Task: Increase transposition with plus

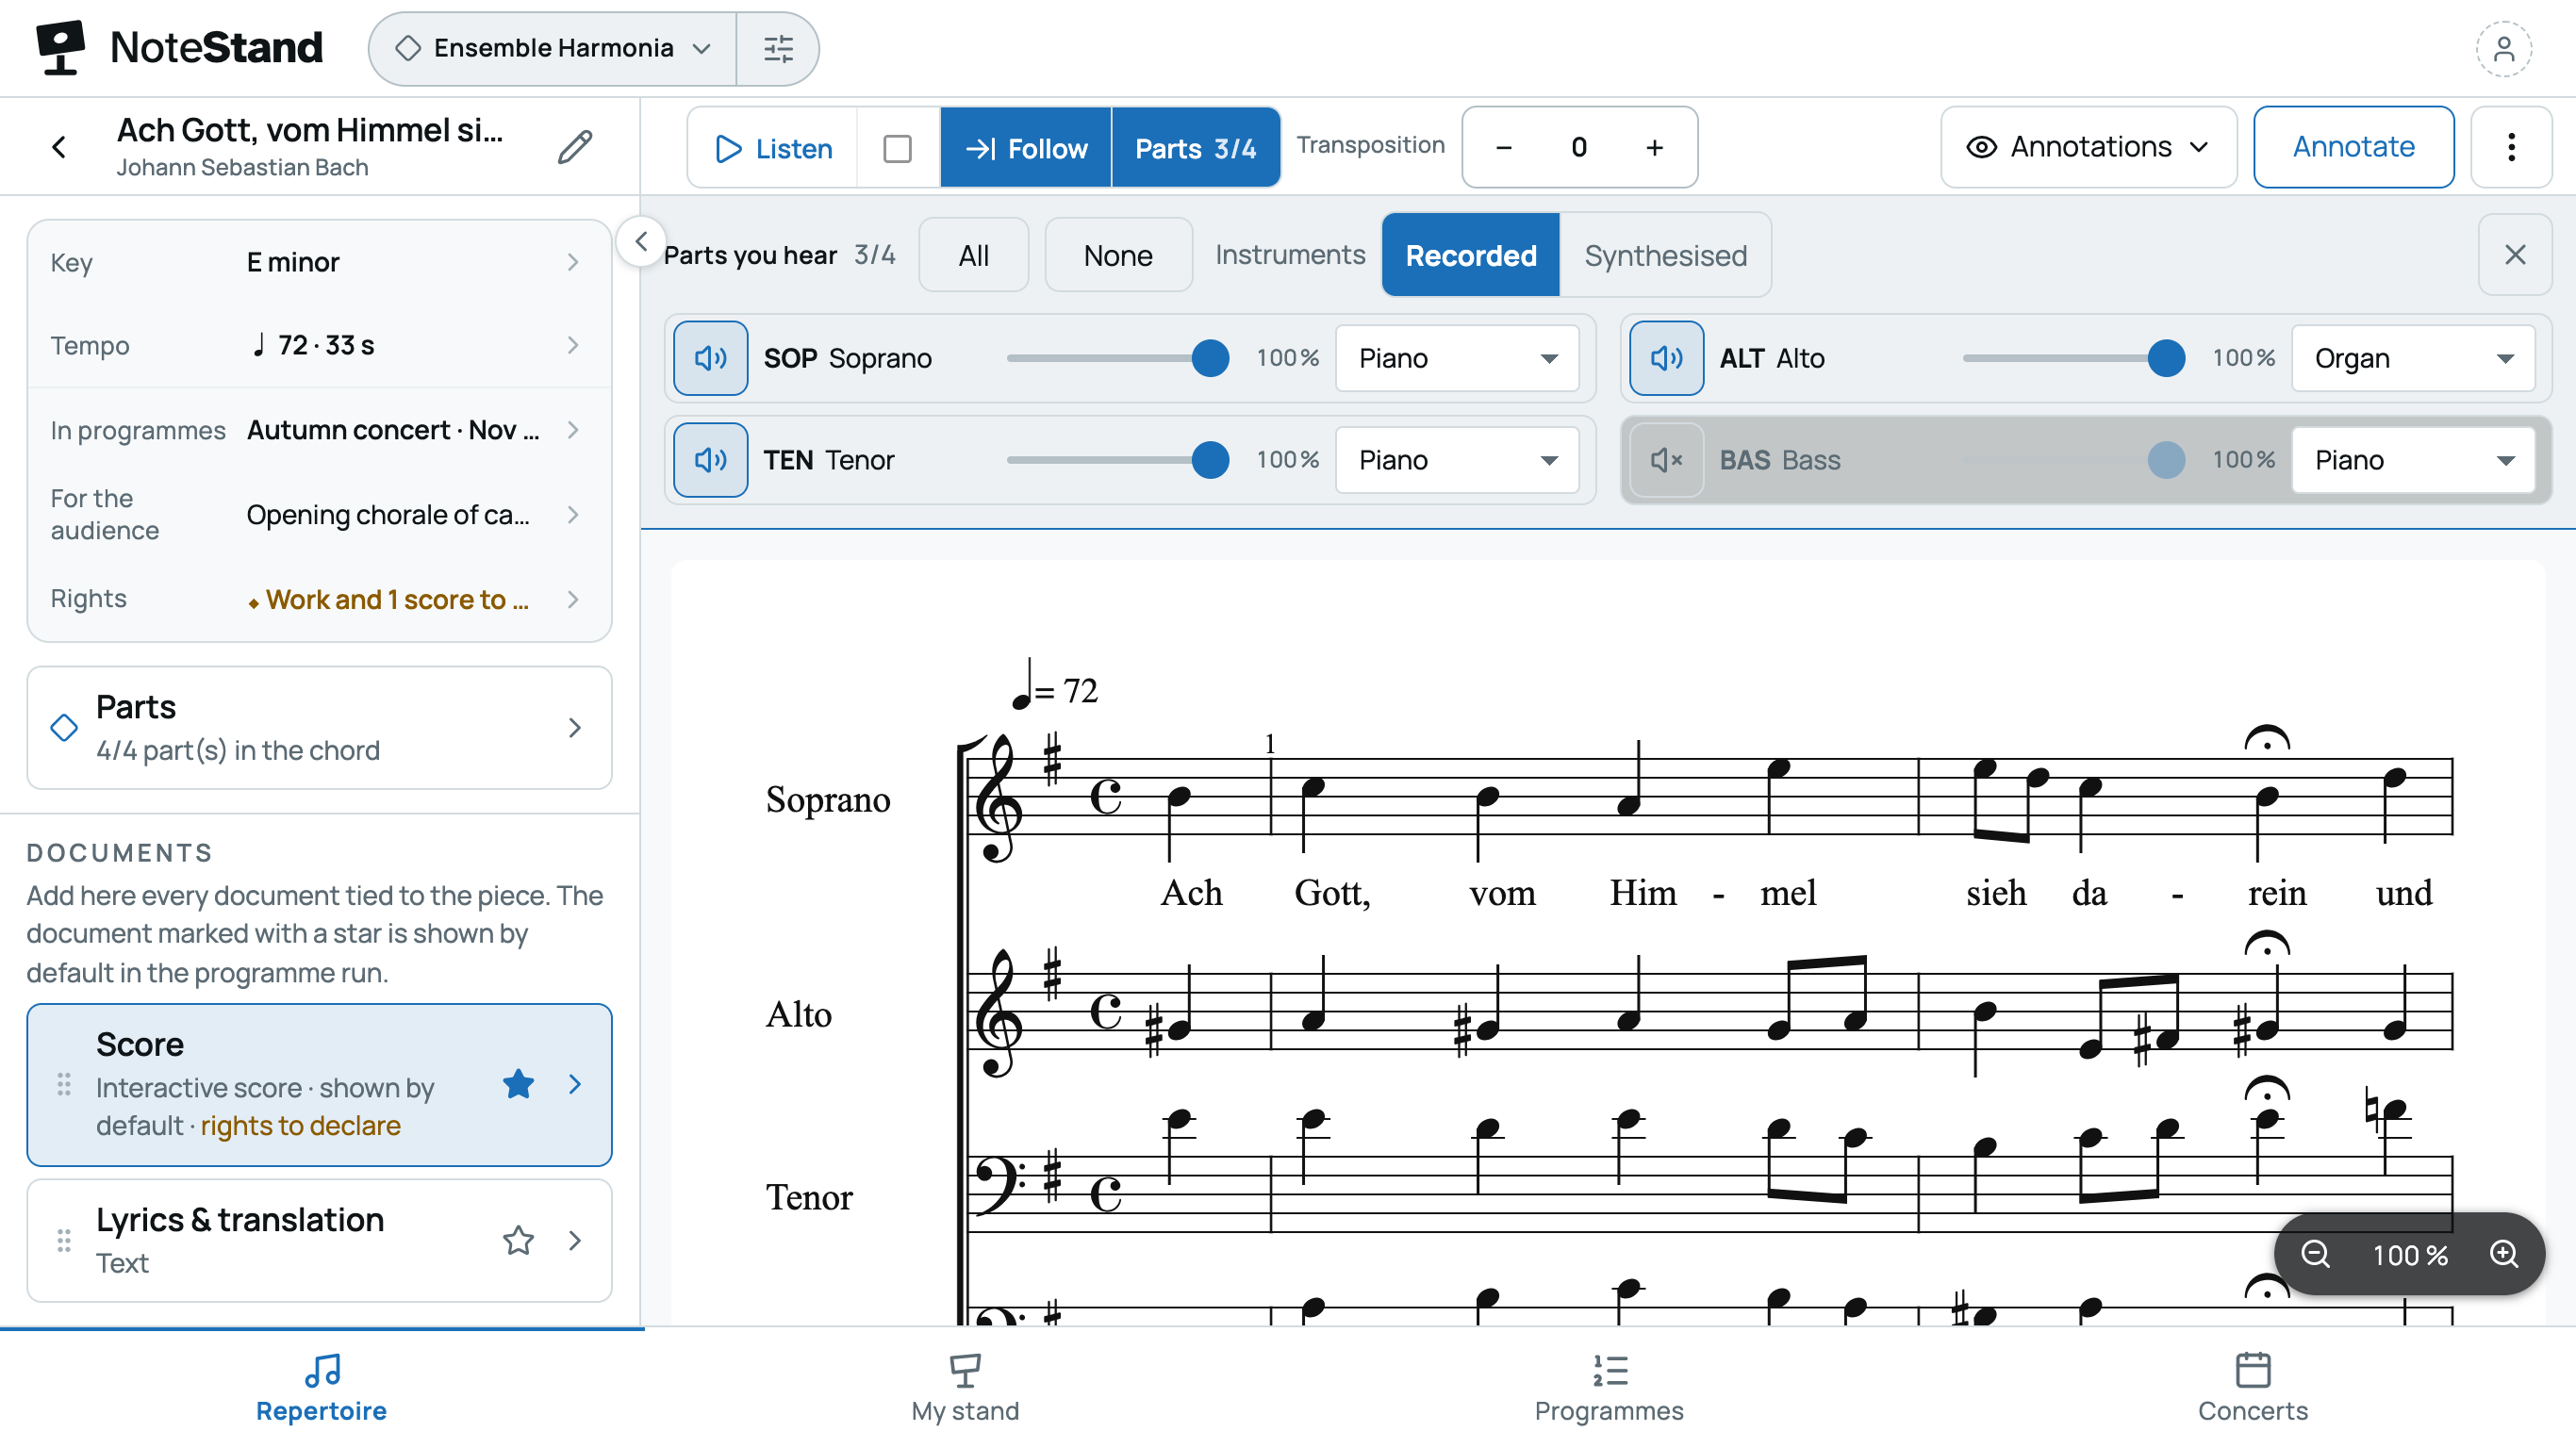Action: 1655,147
